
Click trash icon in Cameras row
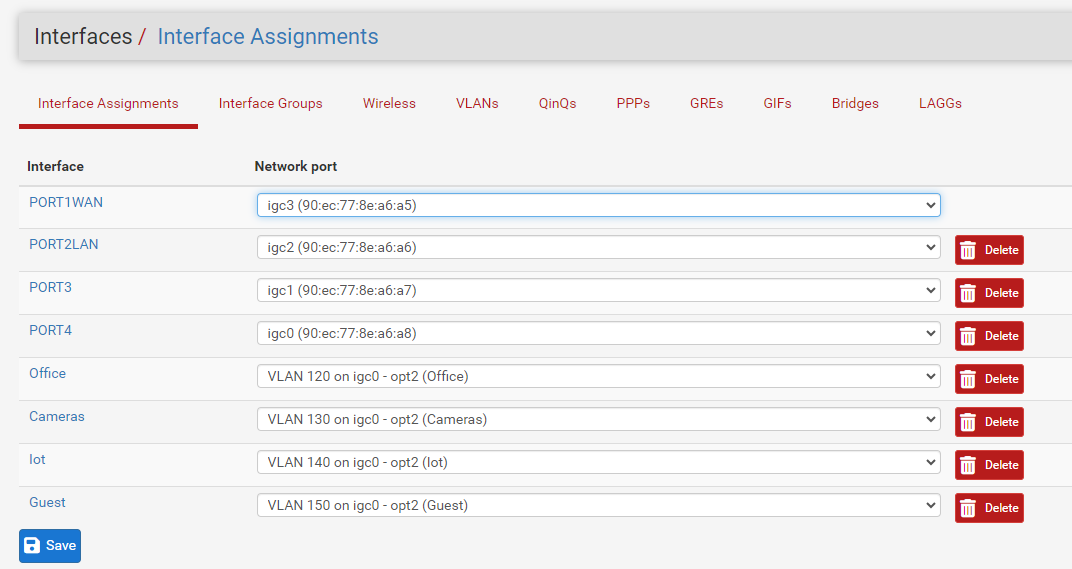coord(967,423)
